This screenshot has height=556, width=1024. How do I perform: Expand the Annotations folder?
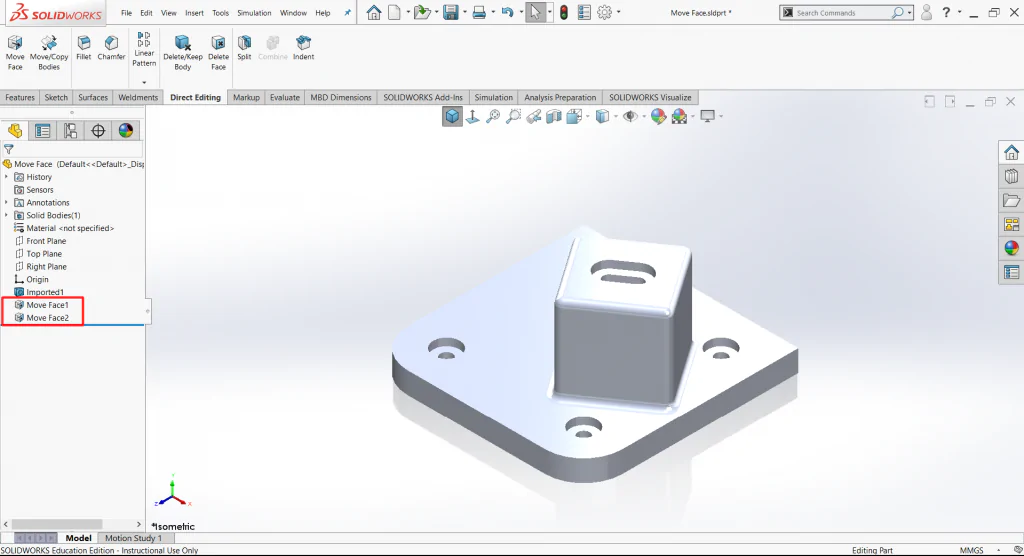pos(7,203)
